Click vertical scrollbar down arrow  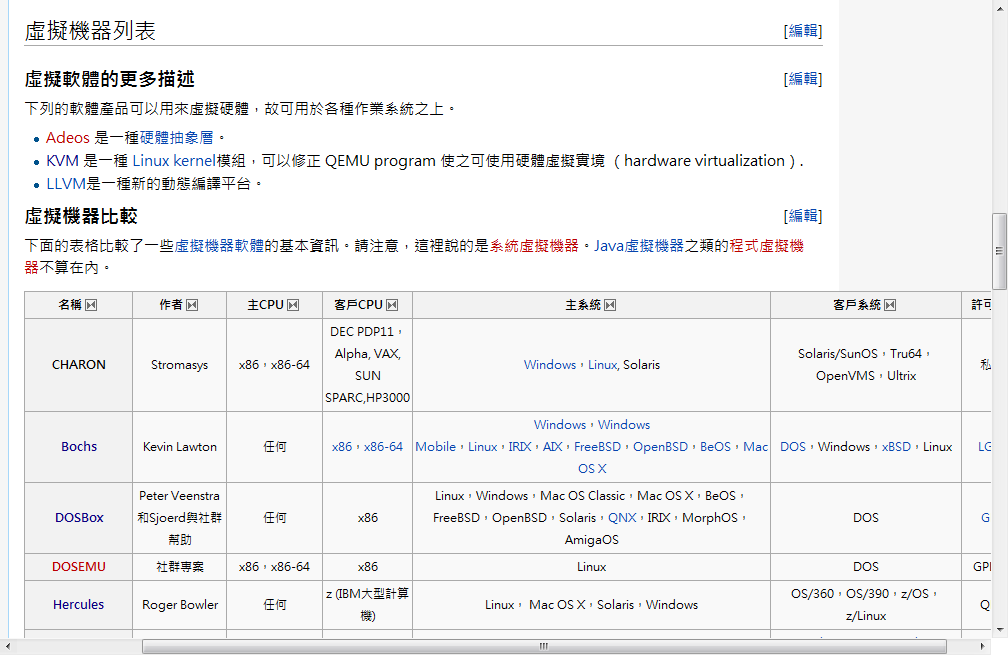[999, 628]
